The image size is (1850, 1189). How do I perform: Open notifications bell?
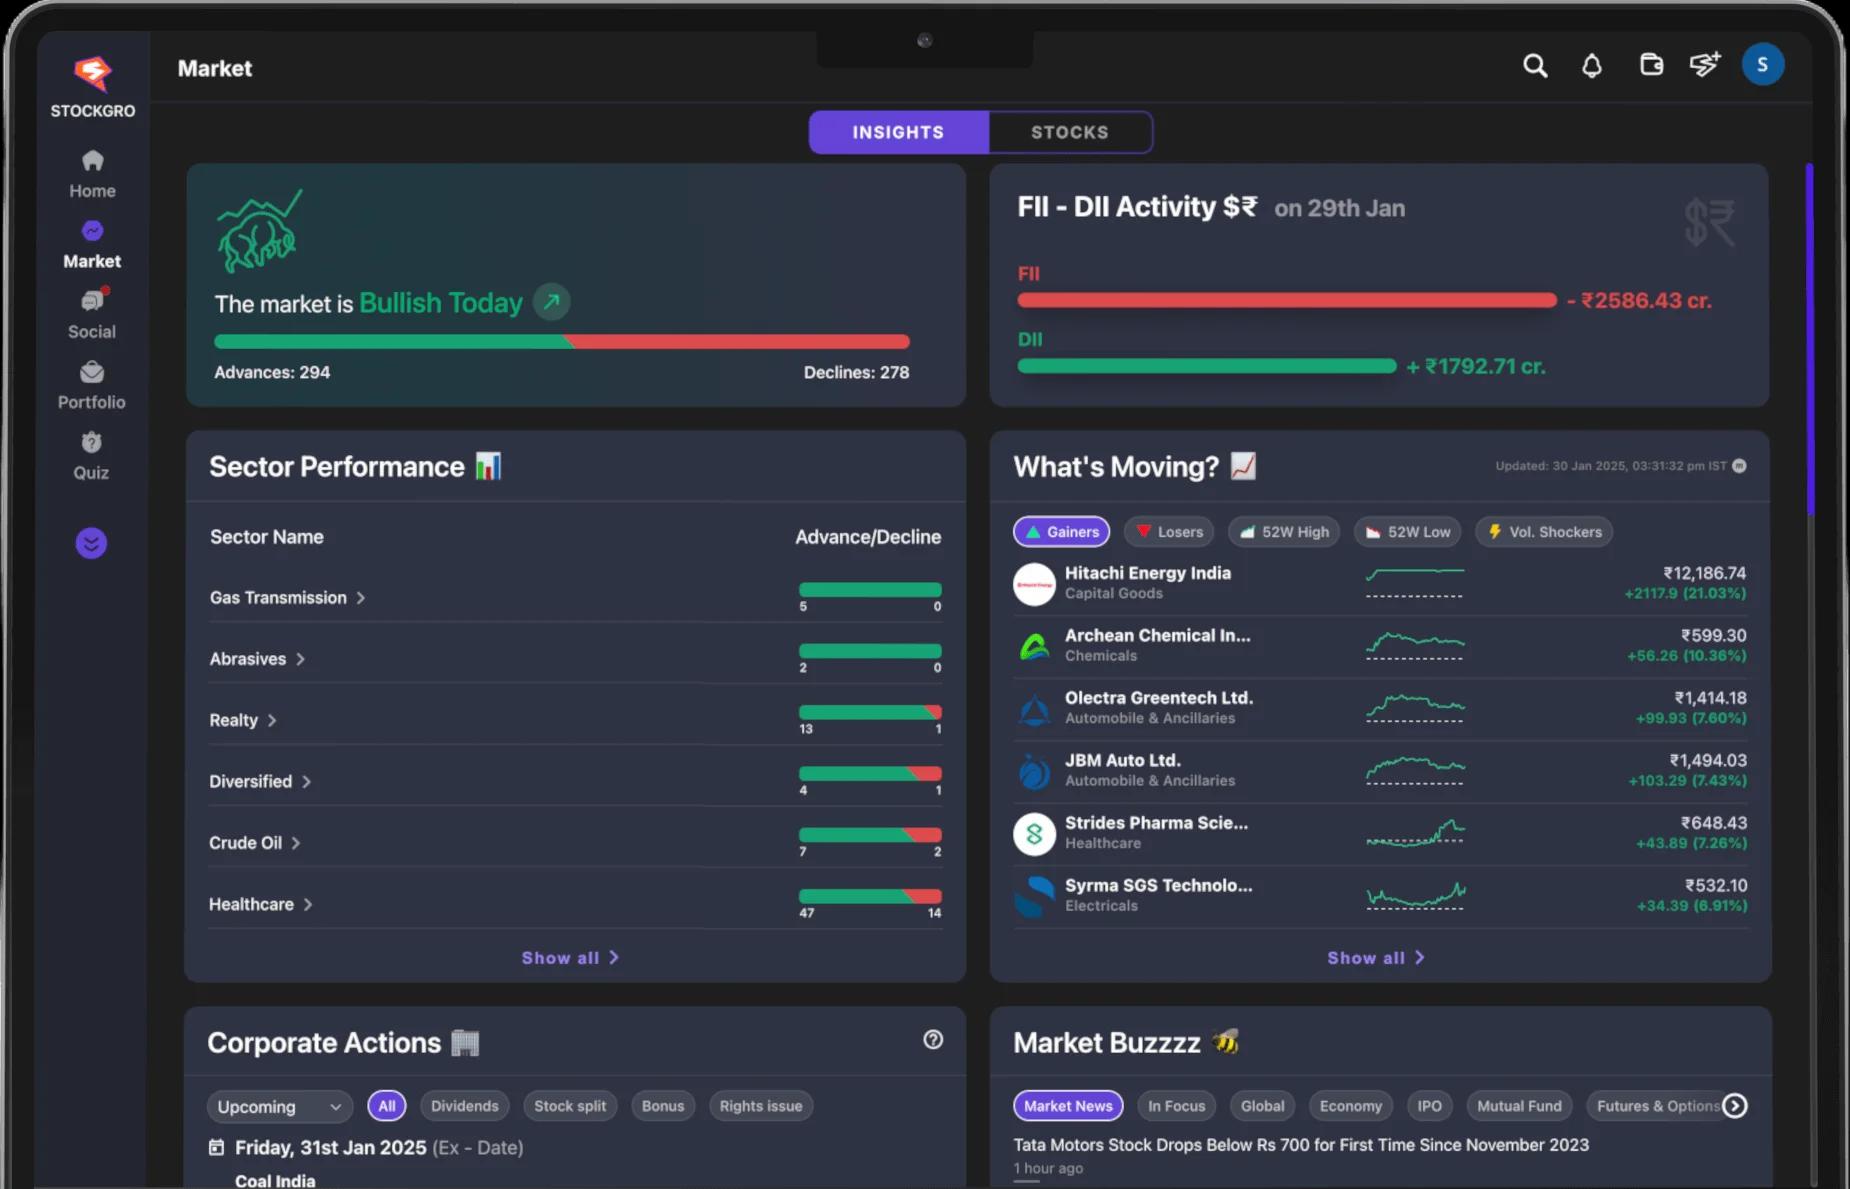point(1592,66)
